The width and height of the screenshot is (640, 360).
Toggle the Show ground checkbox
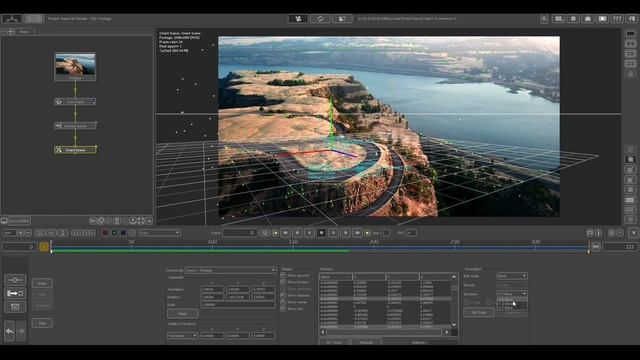pos(283,276)
